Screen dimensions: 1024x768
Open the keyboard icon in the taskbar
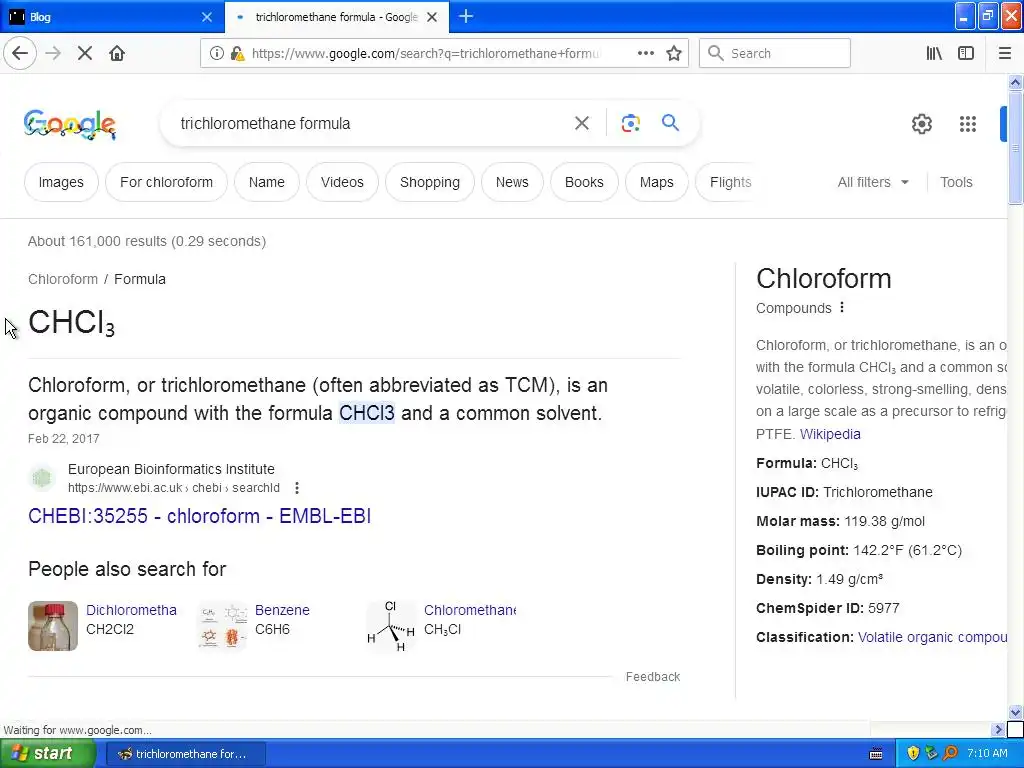pos(876,754)
